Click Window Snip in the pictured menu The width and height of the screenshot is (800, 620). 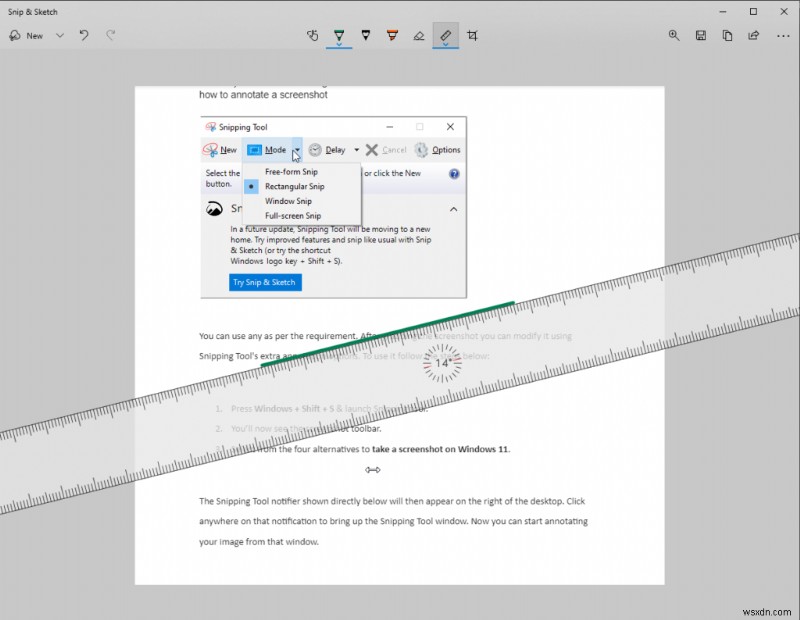click(288, 201)
